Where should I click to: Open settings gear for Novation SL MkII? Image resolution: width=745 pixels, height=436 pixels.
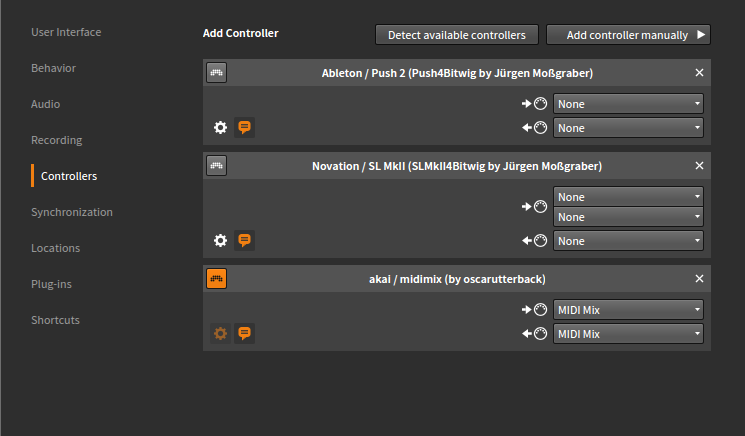coord(220,240)
